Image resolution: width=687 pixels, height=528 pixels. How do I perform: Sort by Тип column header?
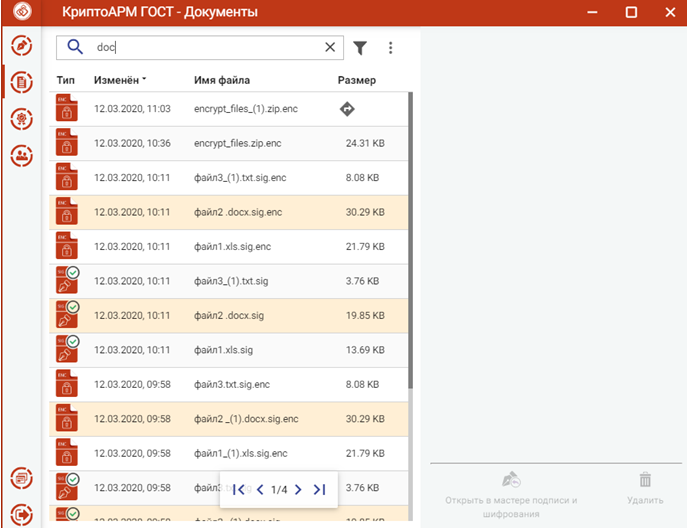(65, 80)
